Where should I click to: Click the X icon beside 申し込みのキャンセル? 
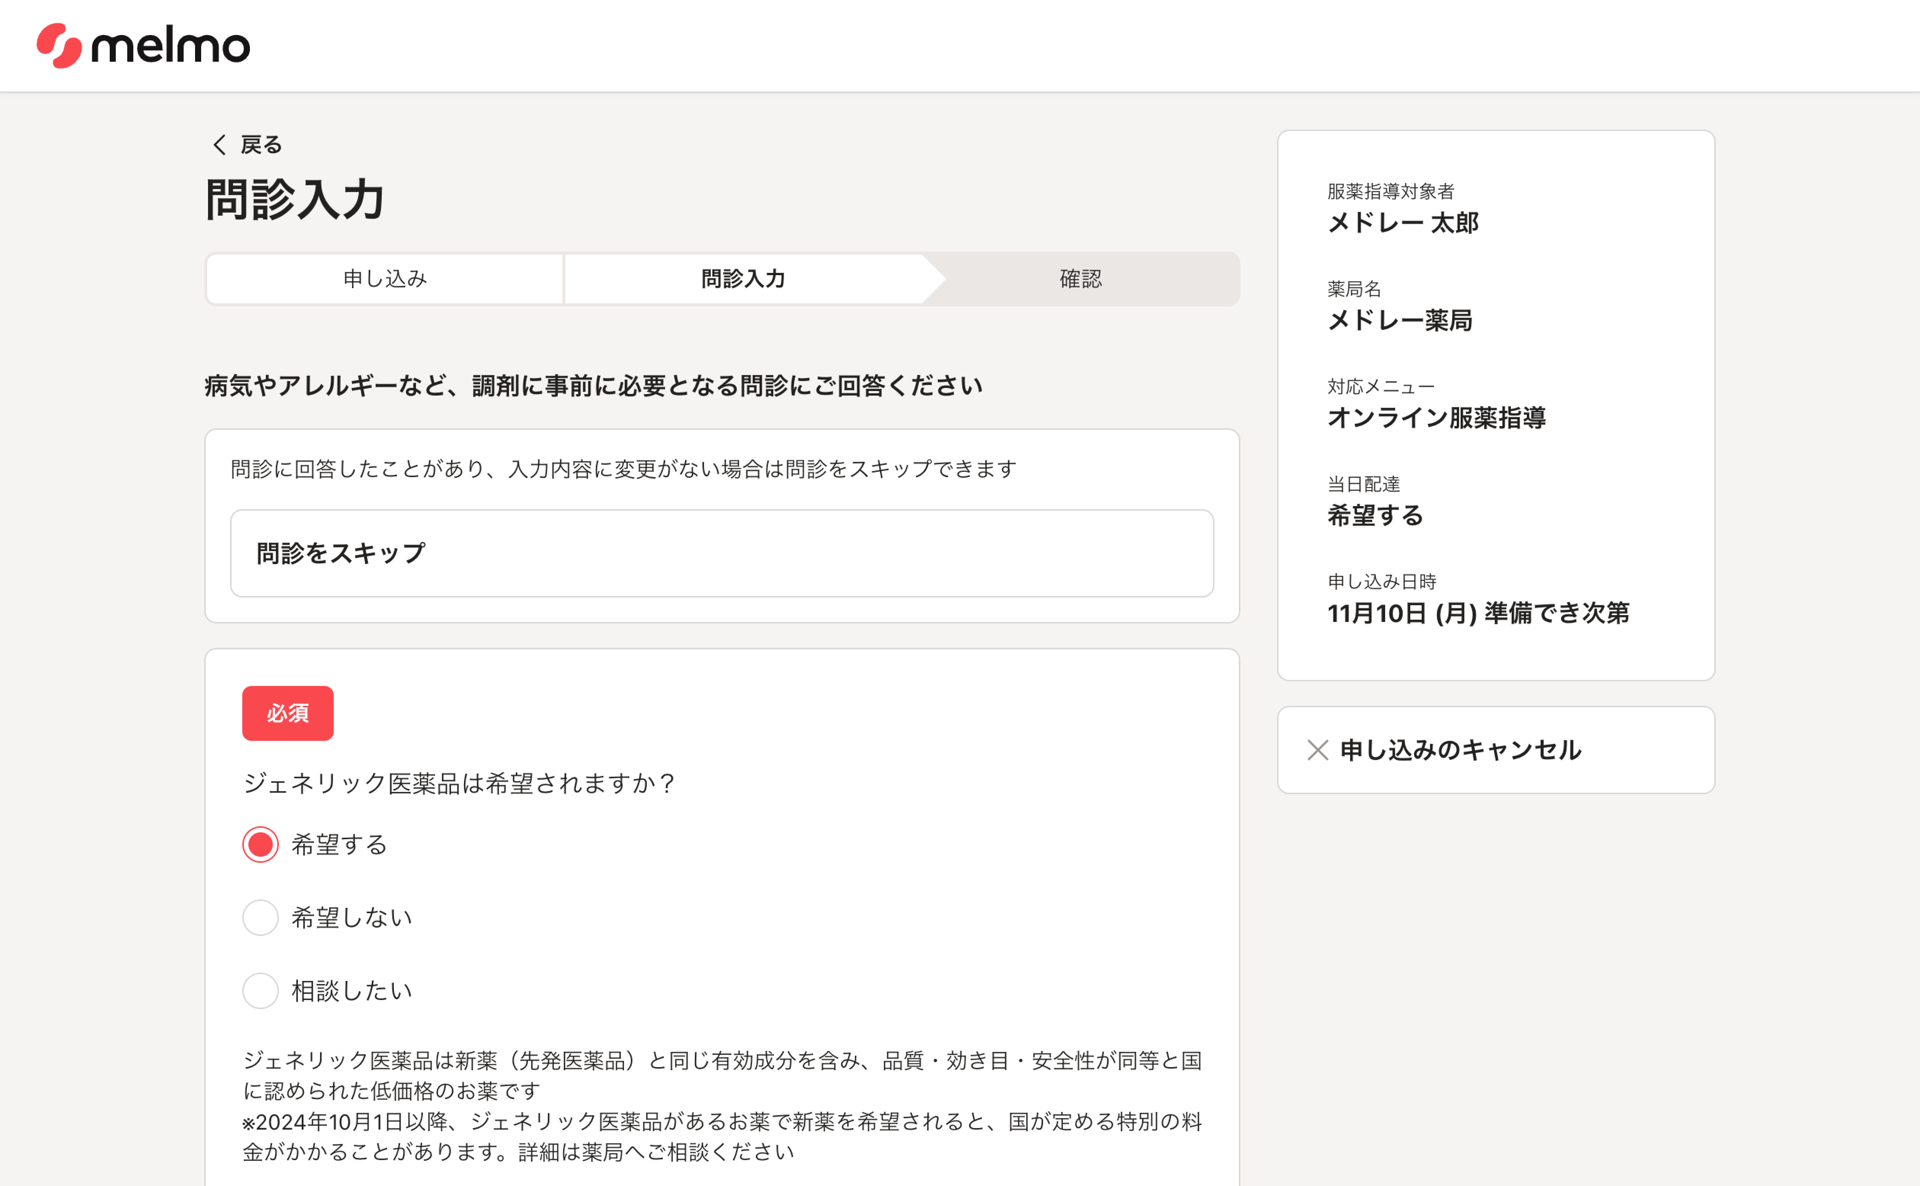pyautogui.click(x=1317, y=750)
